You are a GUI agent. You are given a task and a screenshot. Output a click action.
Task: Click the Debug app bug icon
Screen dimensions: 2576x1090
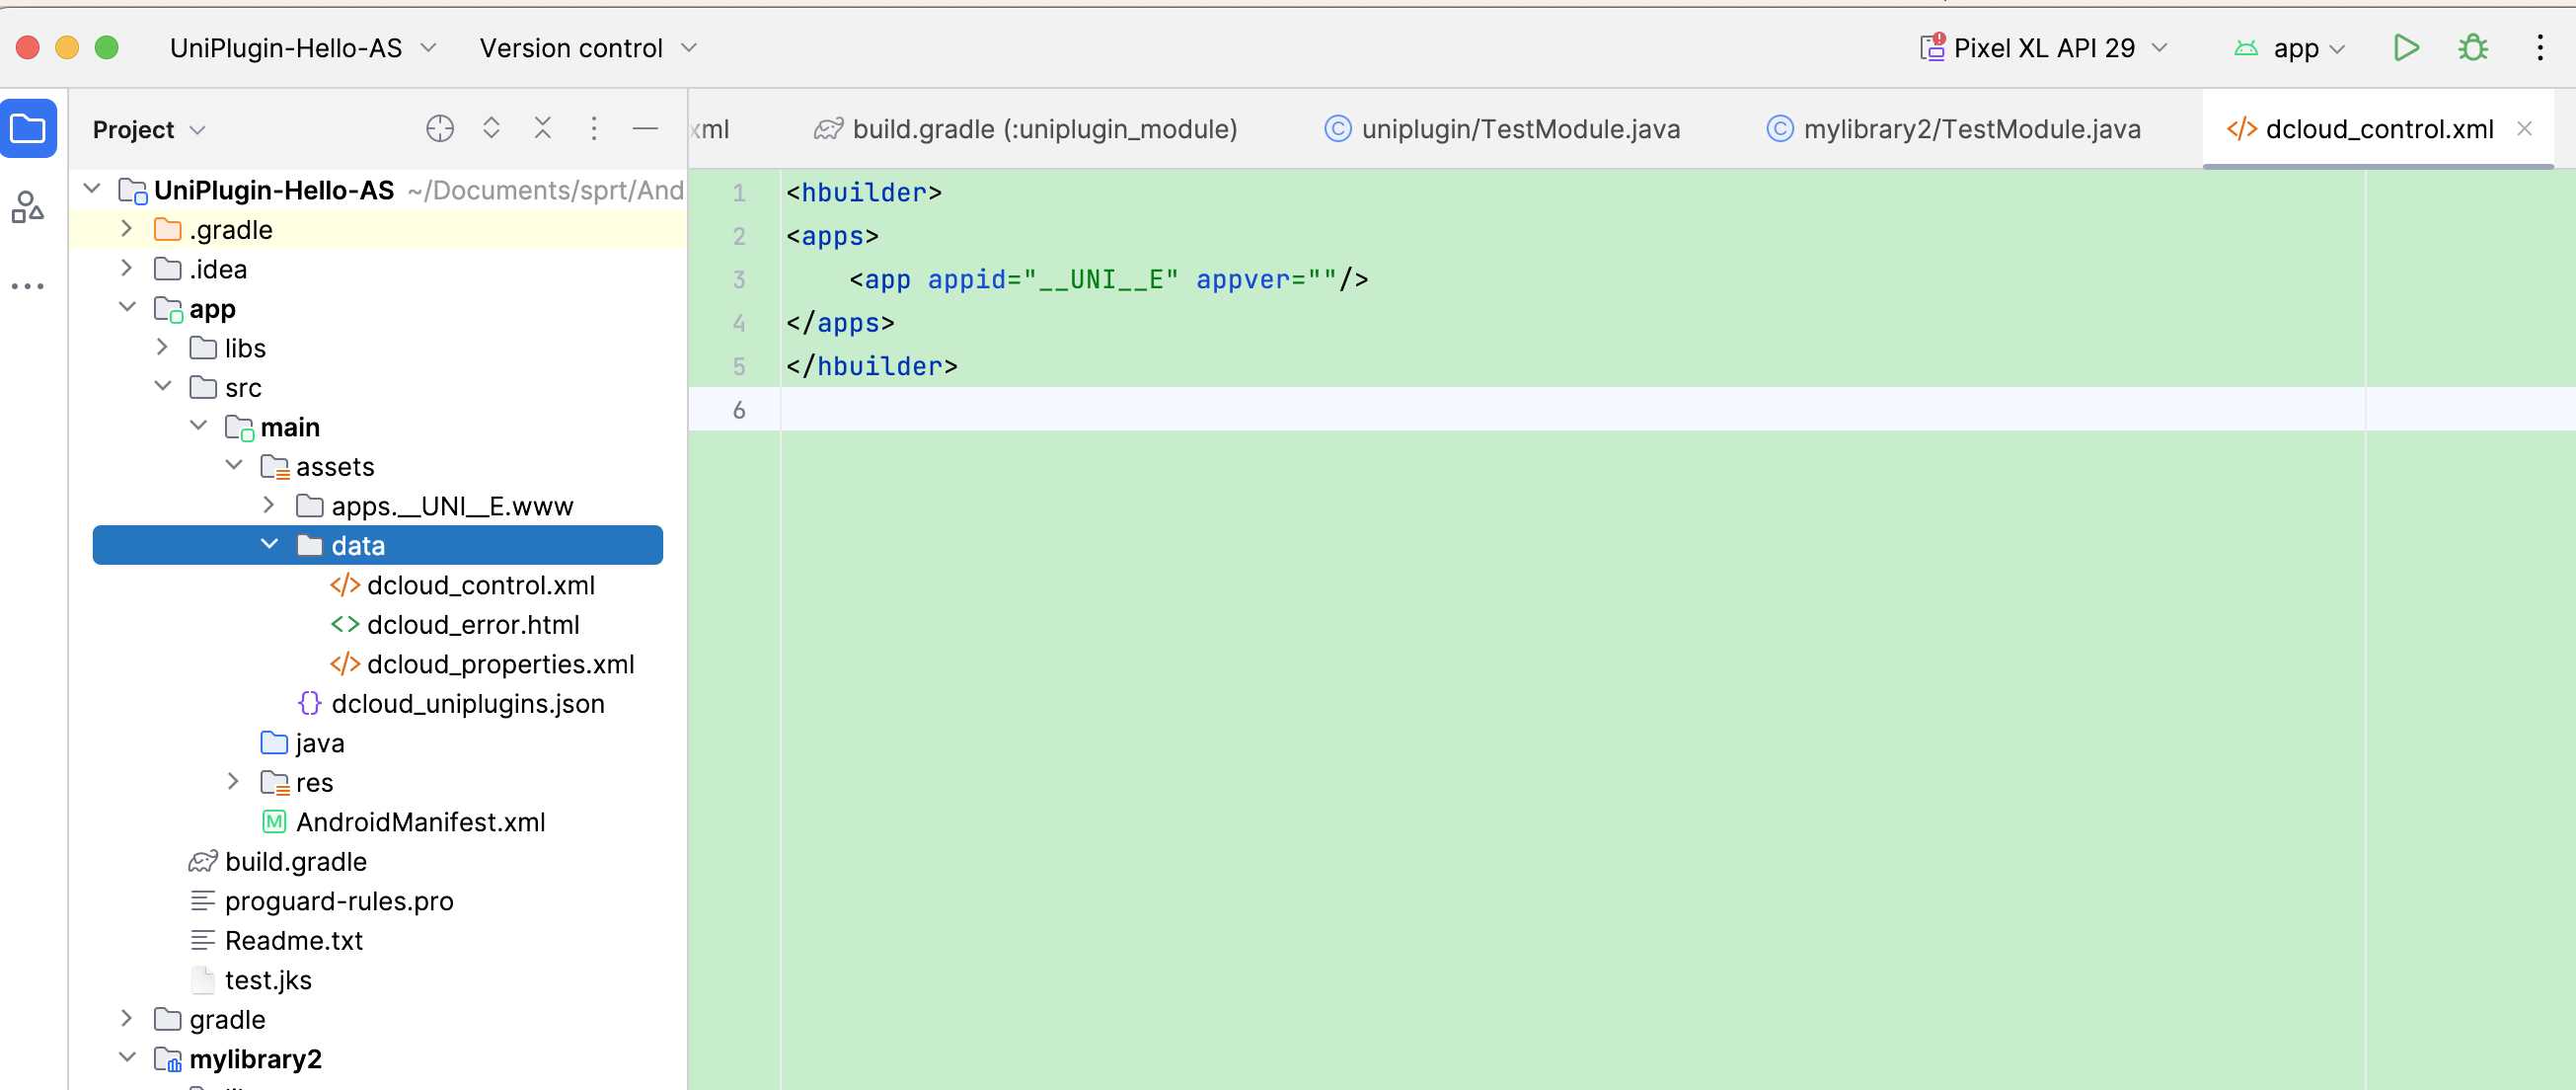2473,48
